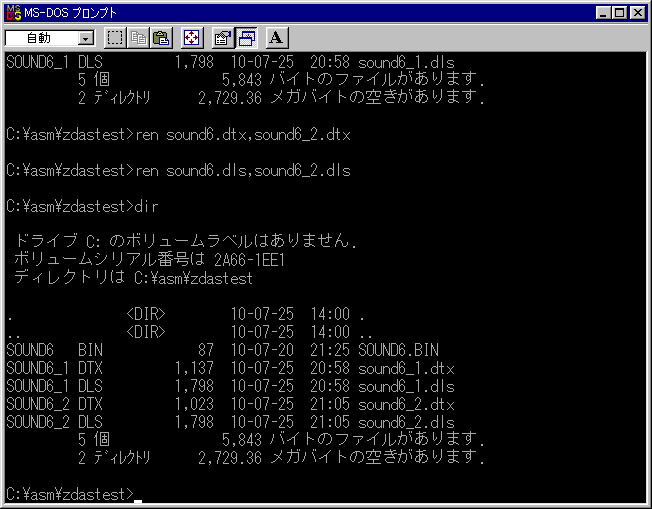Click the serial number 2A66-1EE1
The height and width of the screenshot is (509, 652).
click(249, 260)
